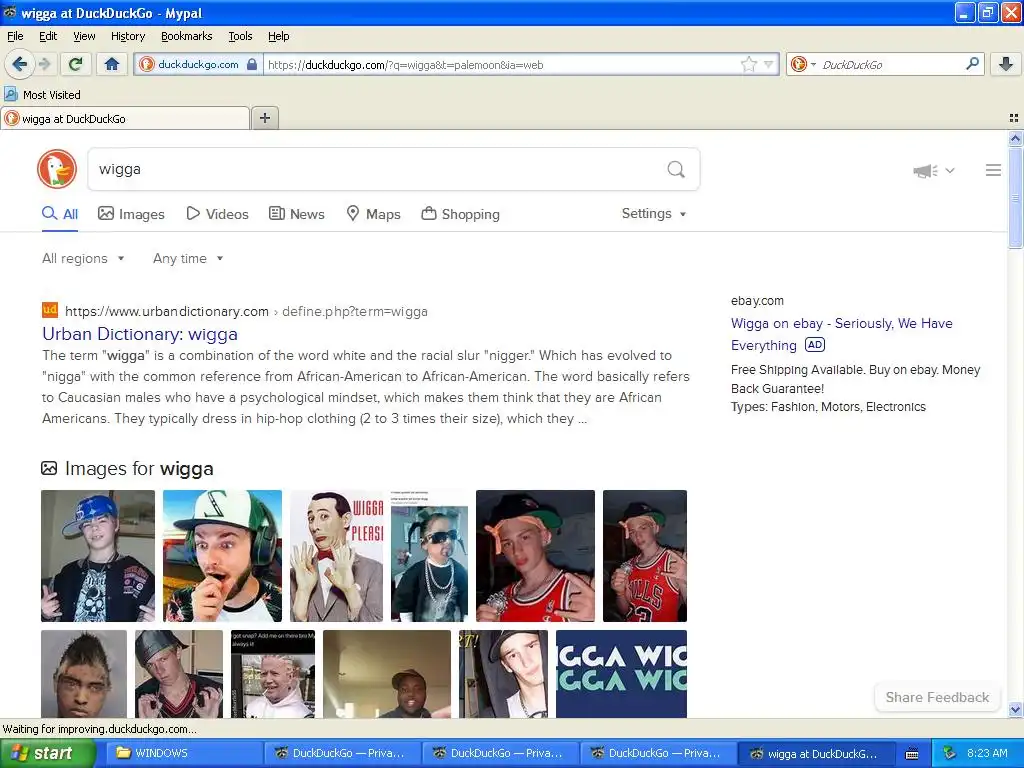This screenshot has width=1024, height=768.
Task: Click the urbandictionary favicon
Action: coord(50,310)
